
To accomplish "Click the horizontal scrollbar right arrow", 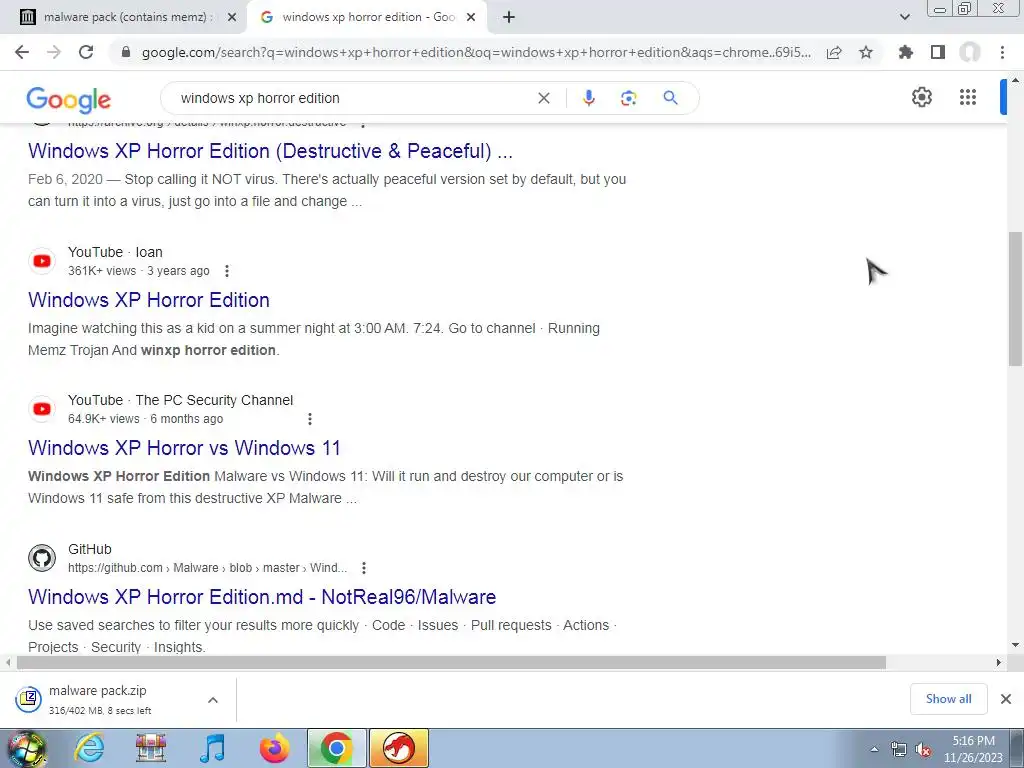I will (x=999, y=662).
